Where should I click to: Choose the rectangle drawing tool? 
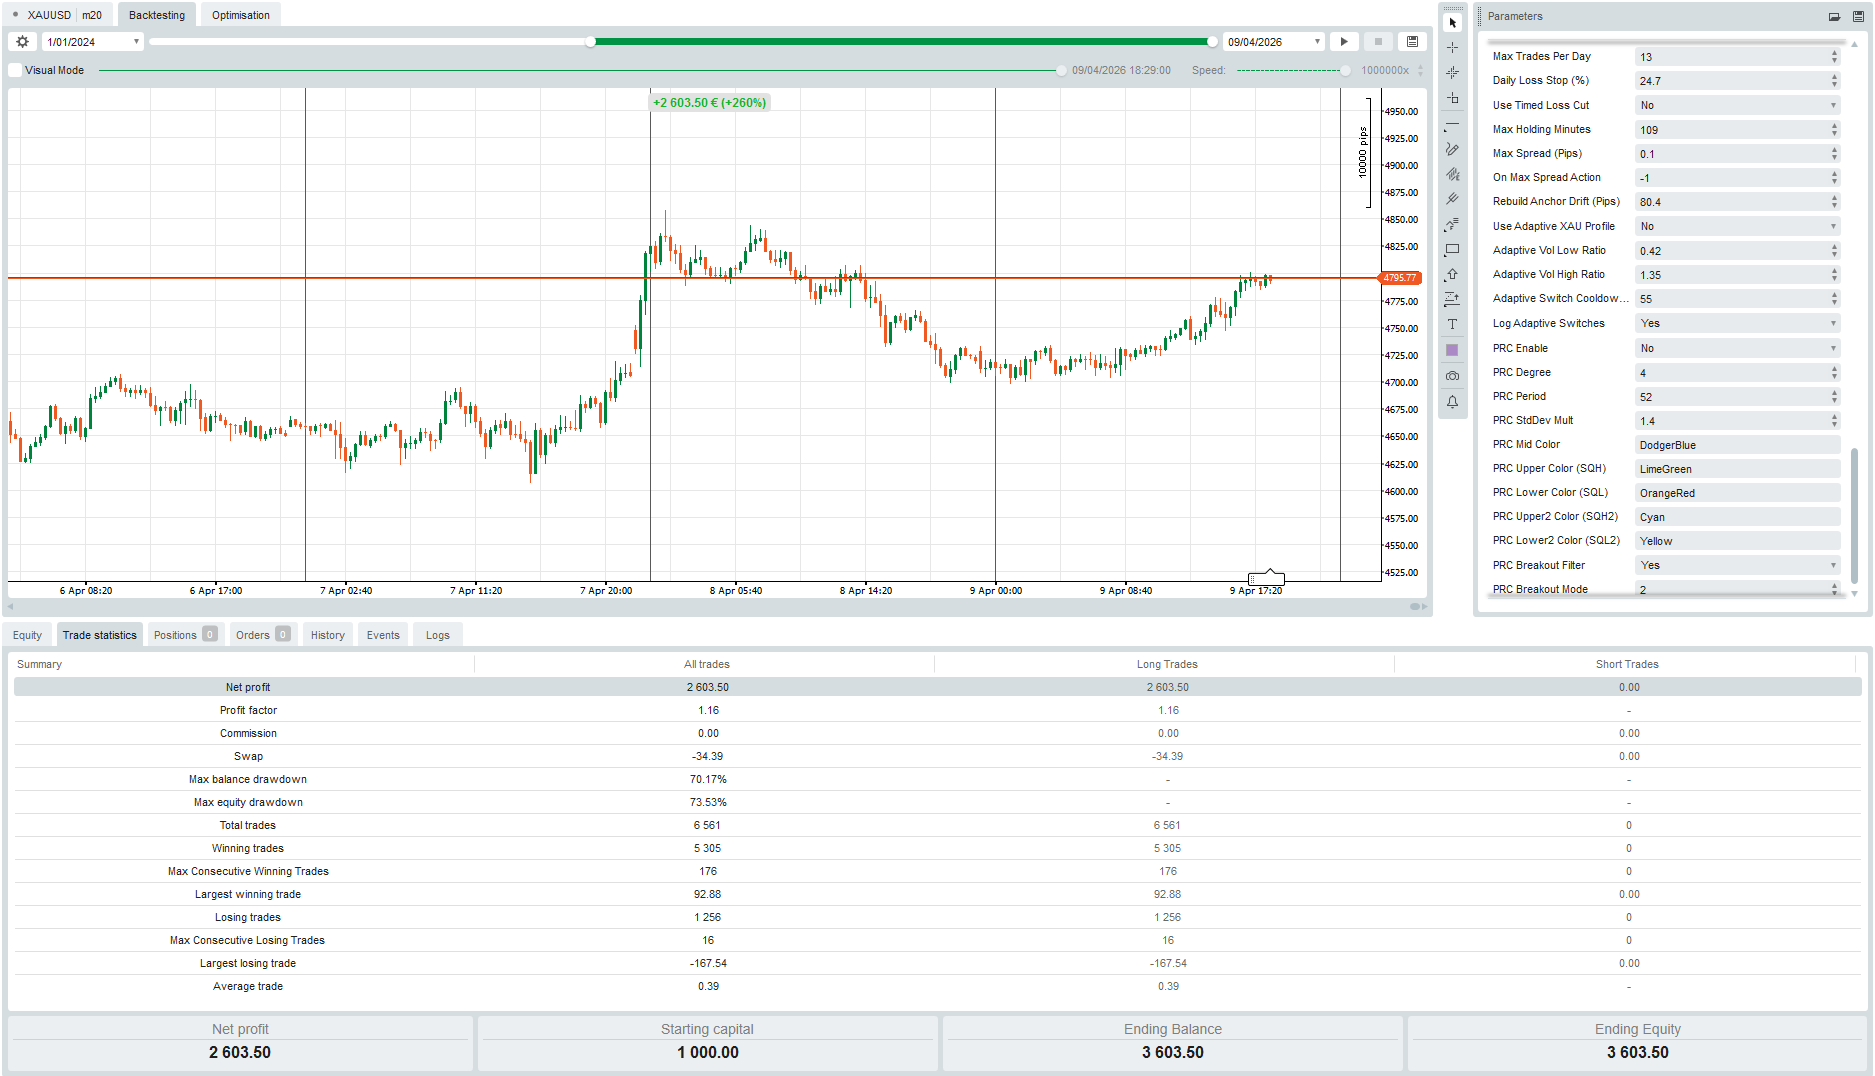coord(1452,249)
